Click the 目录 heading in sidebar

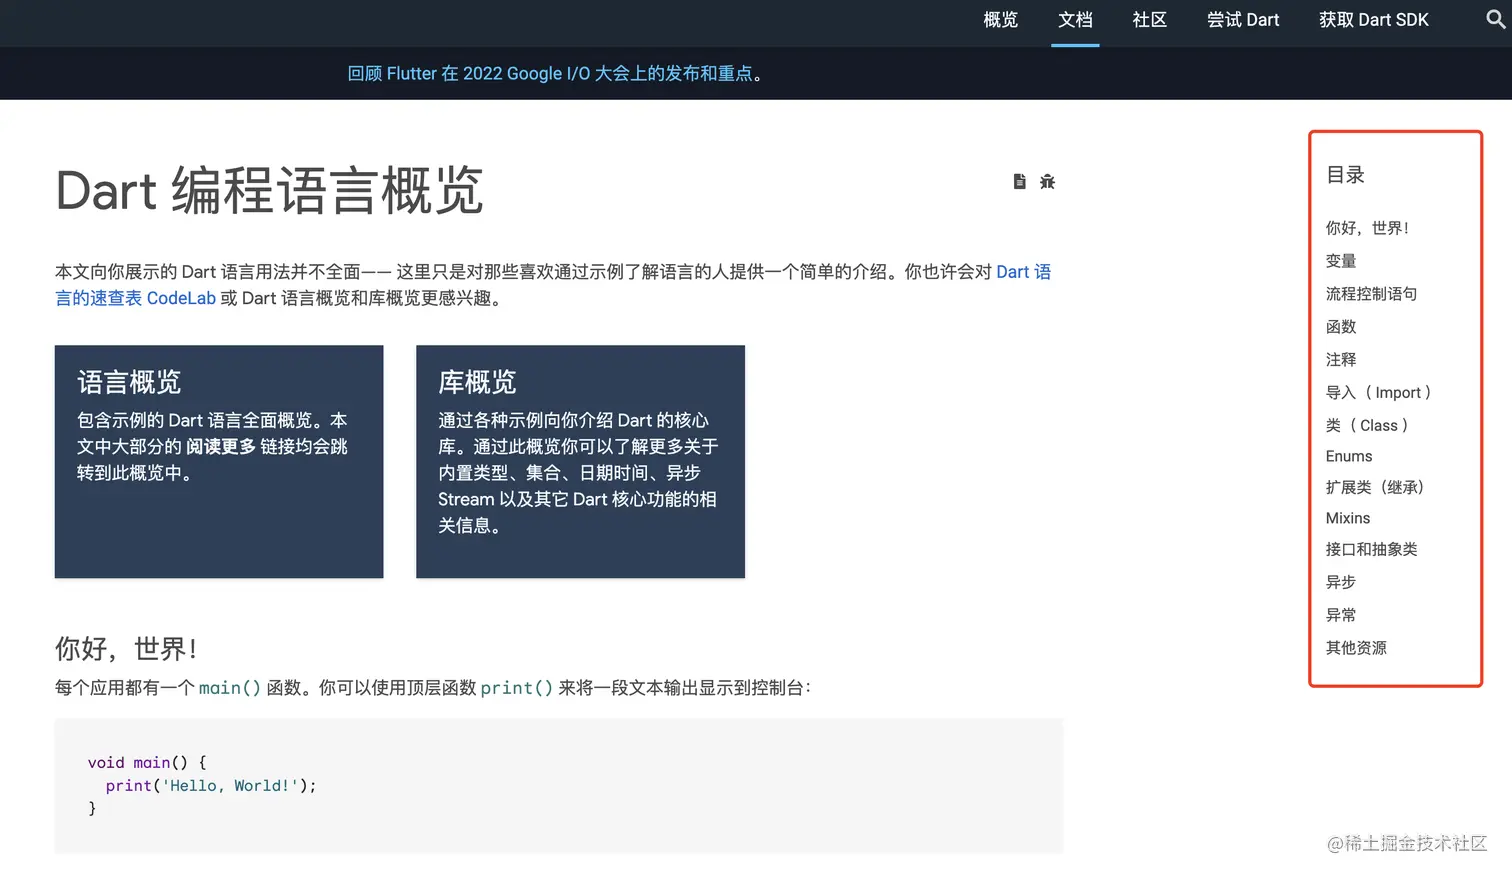tap(1345, 175)
